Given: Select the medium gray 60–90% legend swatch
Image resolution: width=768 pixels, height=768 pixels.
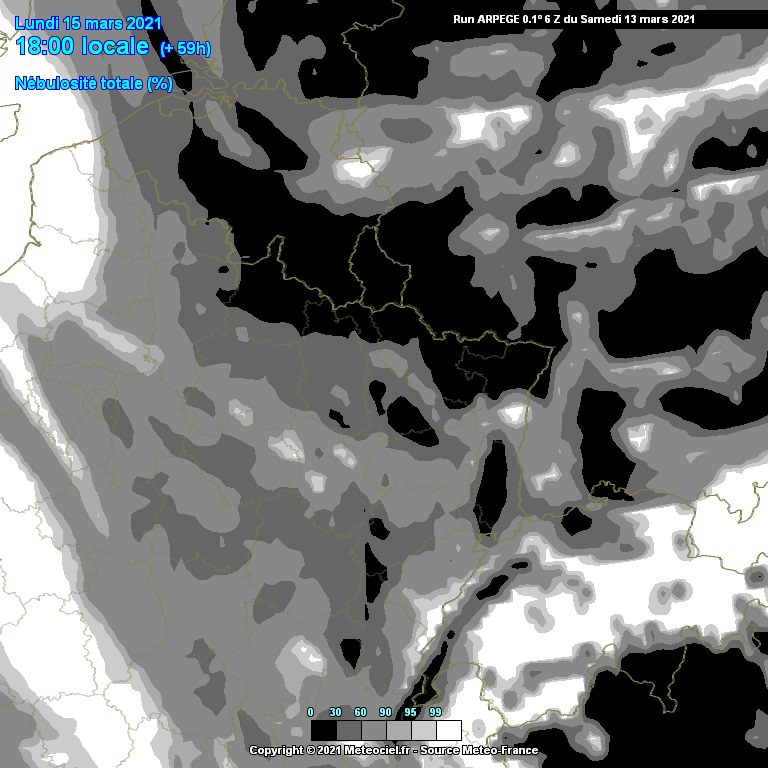Looking at the screenshot, I should pyautogui.click(x=373, y=730).
